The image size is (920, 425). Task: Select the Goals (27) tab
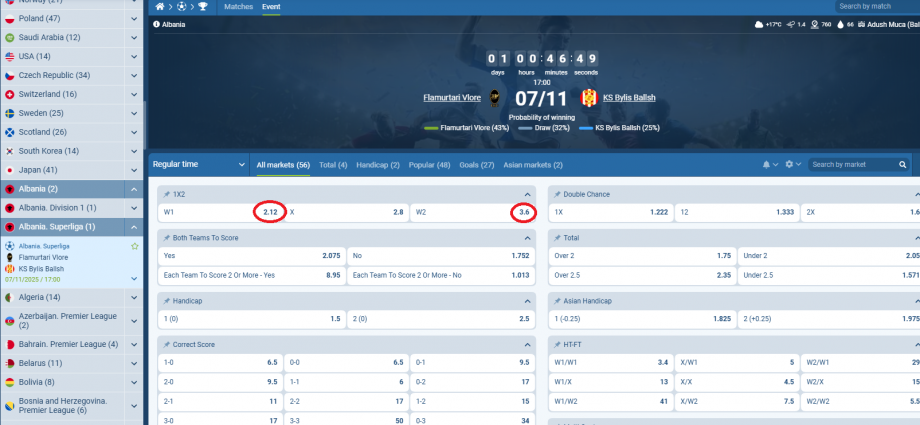(476, 166)
